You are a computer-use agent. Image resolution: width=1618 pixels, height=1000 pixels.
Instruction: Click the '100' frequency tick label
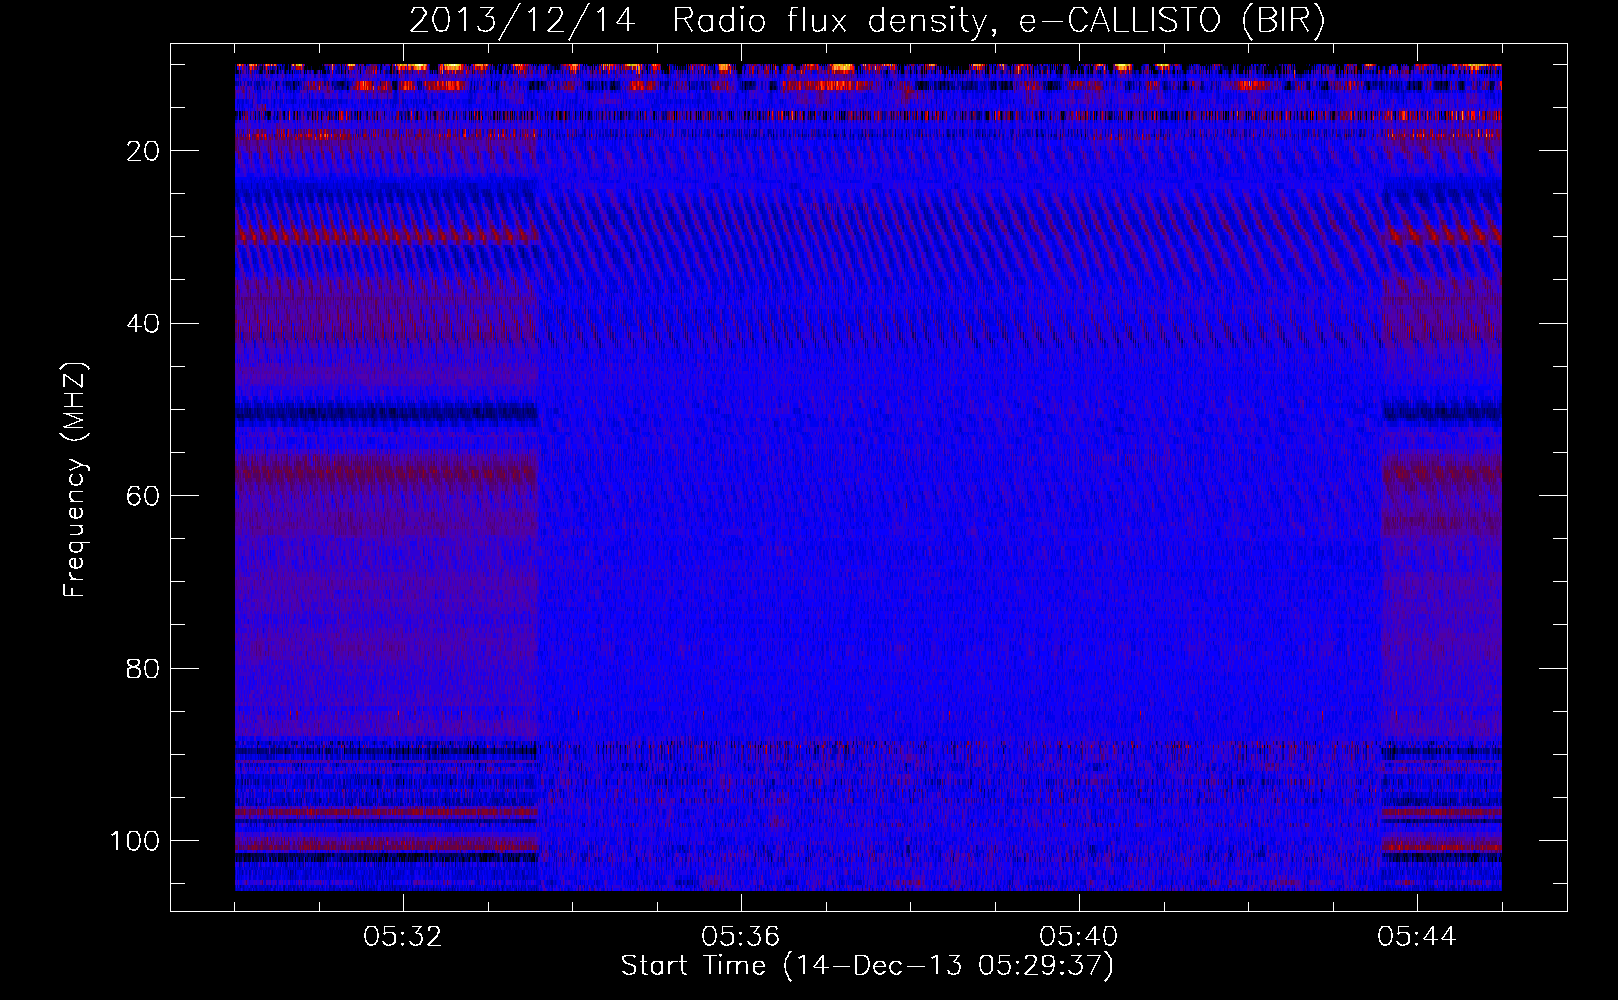click(135, 841)
